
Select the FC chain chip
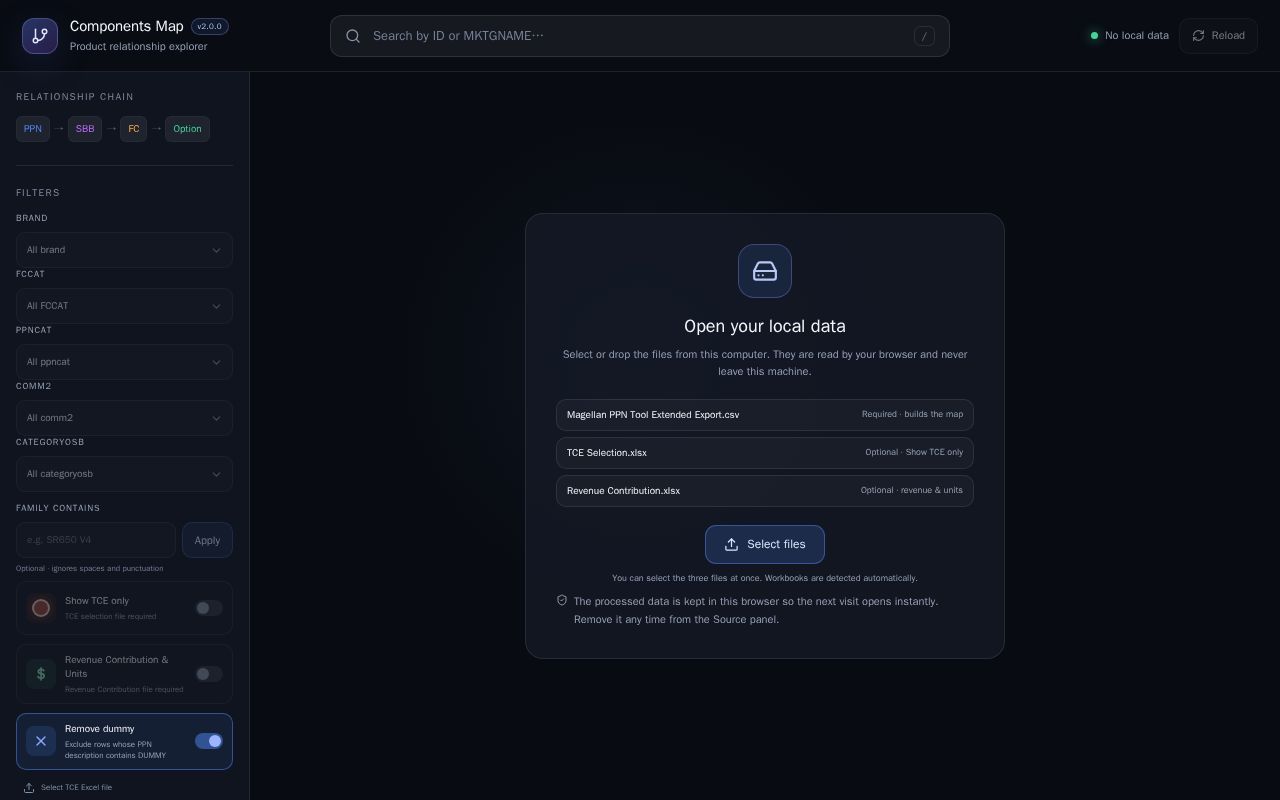(x=134, y=129)
